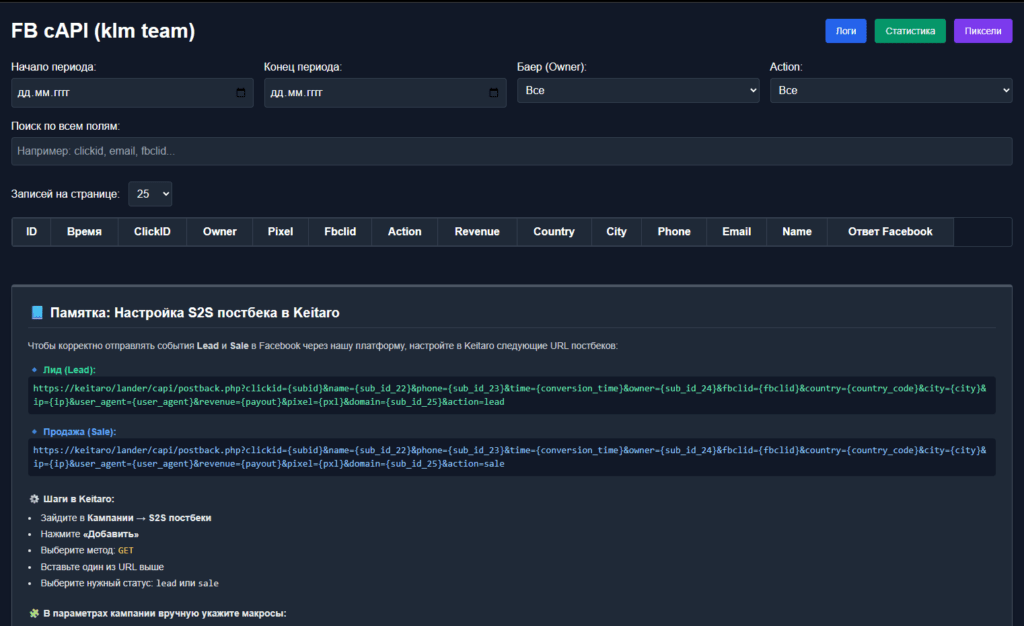Click the Зайдите в Кампании S2S постбеки step

125,518
